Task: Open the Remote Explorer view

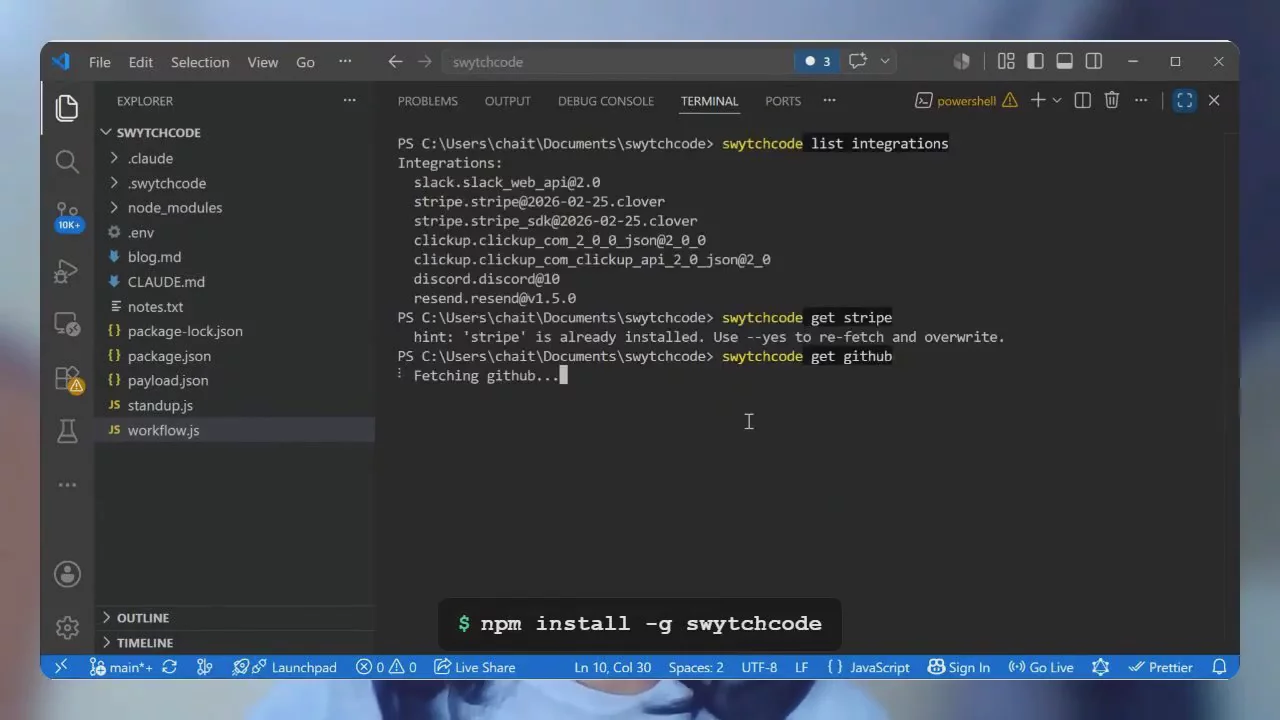Action: pos(67,325)
